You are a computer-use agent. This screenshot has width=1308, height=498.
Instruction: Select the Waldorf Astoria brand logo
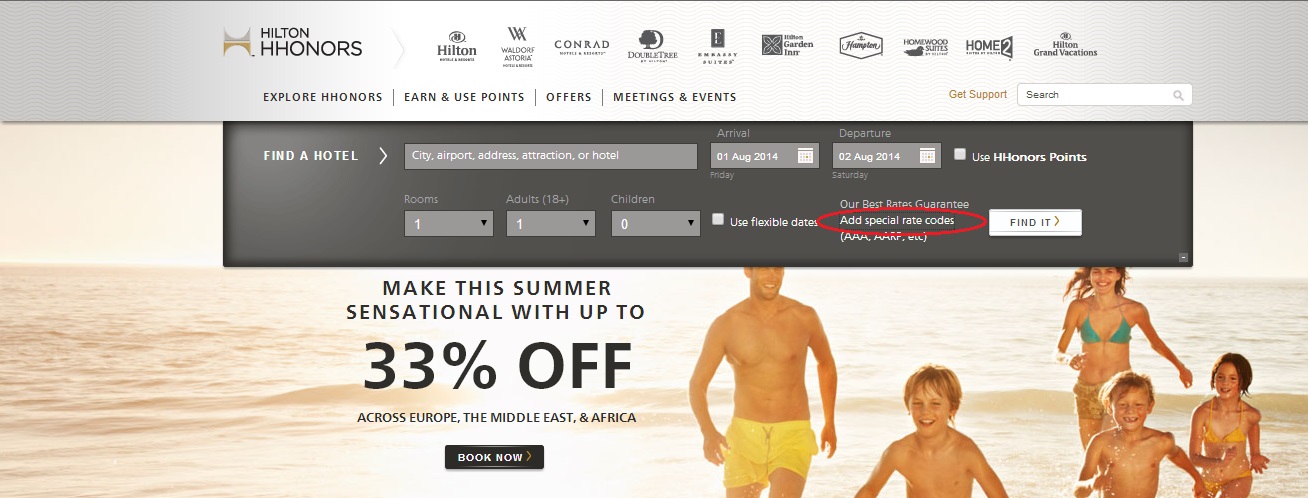pyautogui.click(x=519, y=46)
